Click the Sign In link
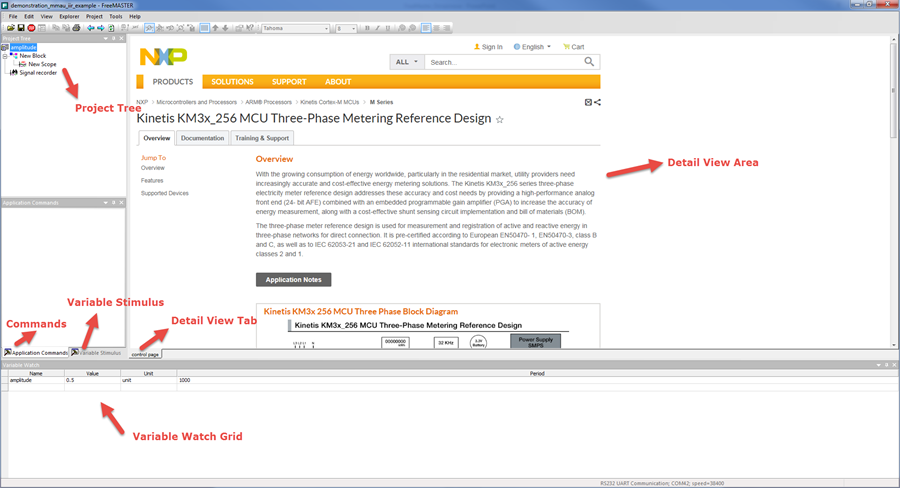Image resolution: width=900 pixels, height=488 pixels. coord(488,47)
